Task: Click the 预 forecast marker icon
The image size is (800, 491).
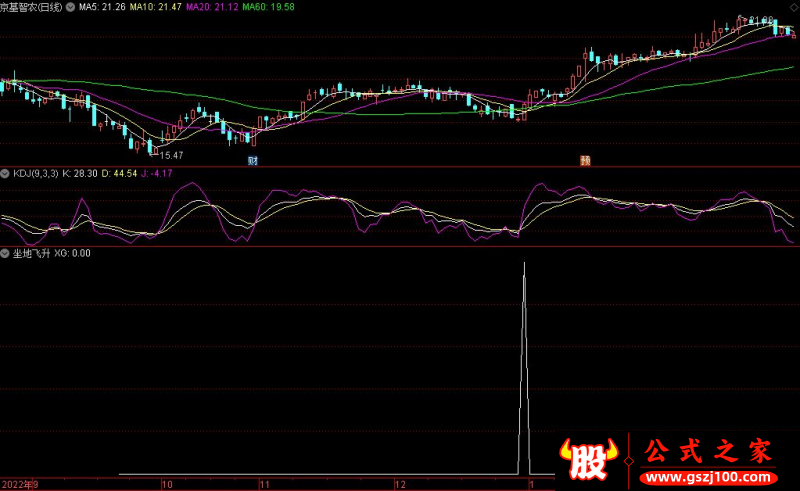Action: pyautogui.click(x=584, y=160)
